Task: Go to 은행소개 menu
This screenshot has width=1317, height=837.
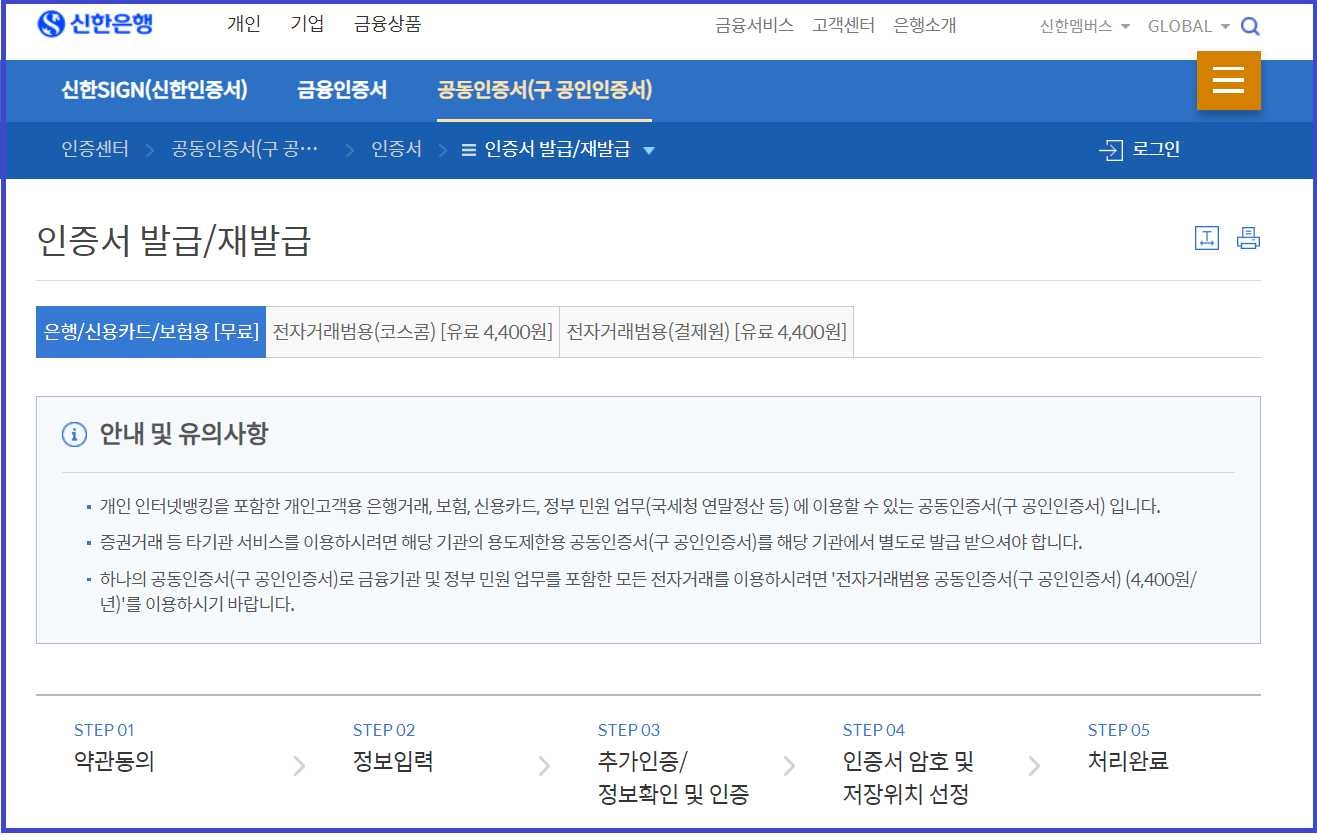Action: coord(925,26)
